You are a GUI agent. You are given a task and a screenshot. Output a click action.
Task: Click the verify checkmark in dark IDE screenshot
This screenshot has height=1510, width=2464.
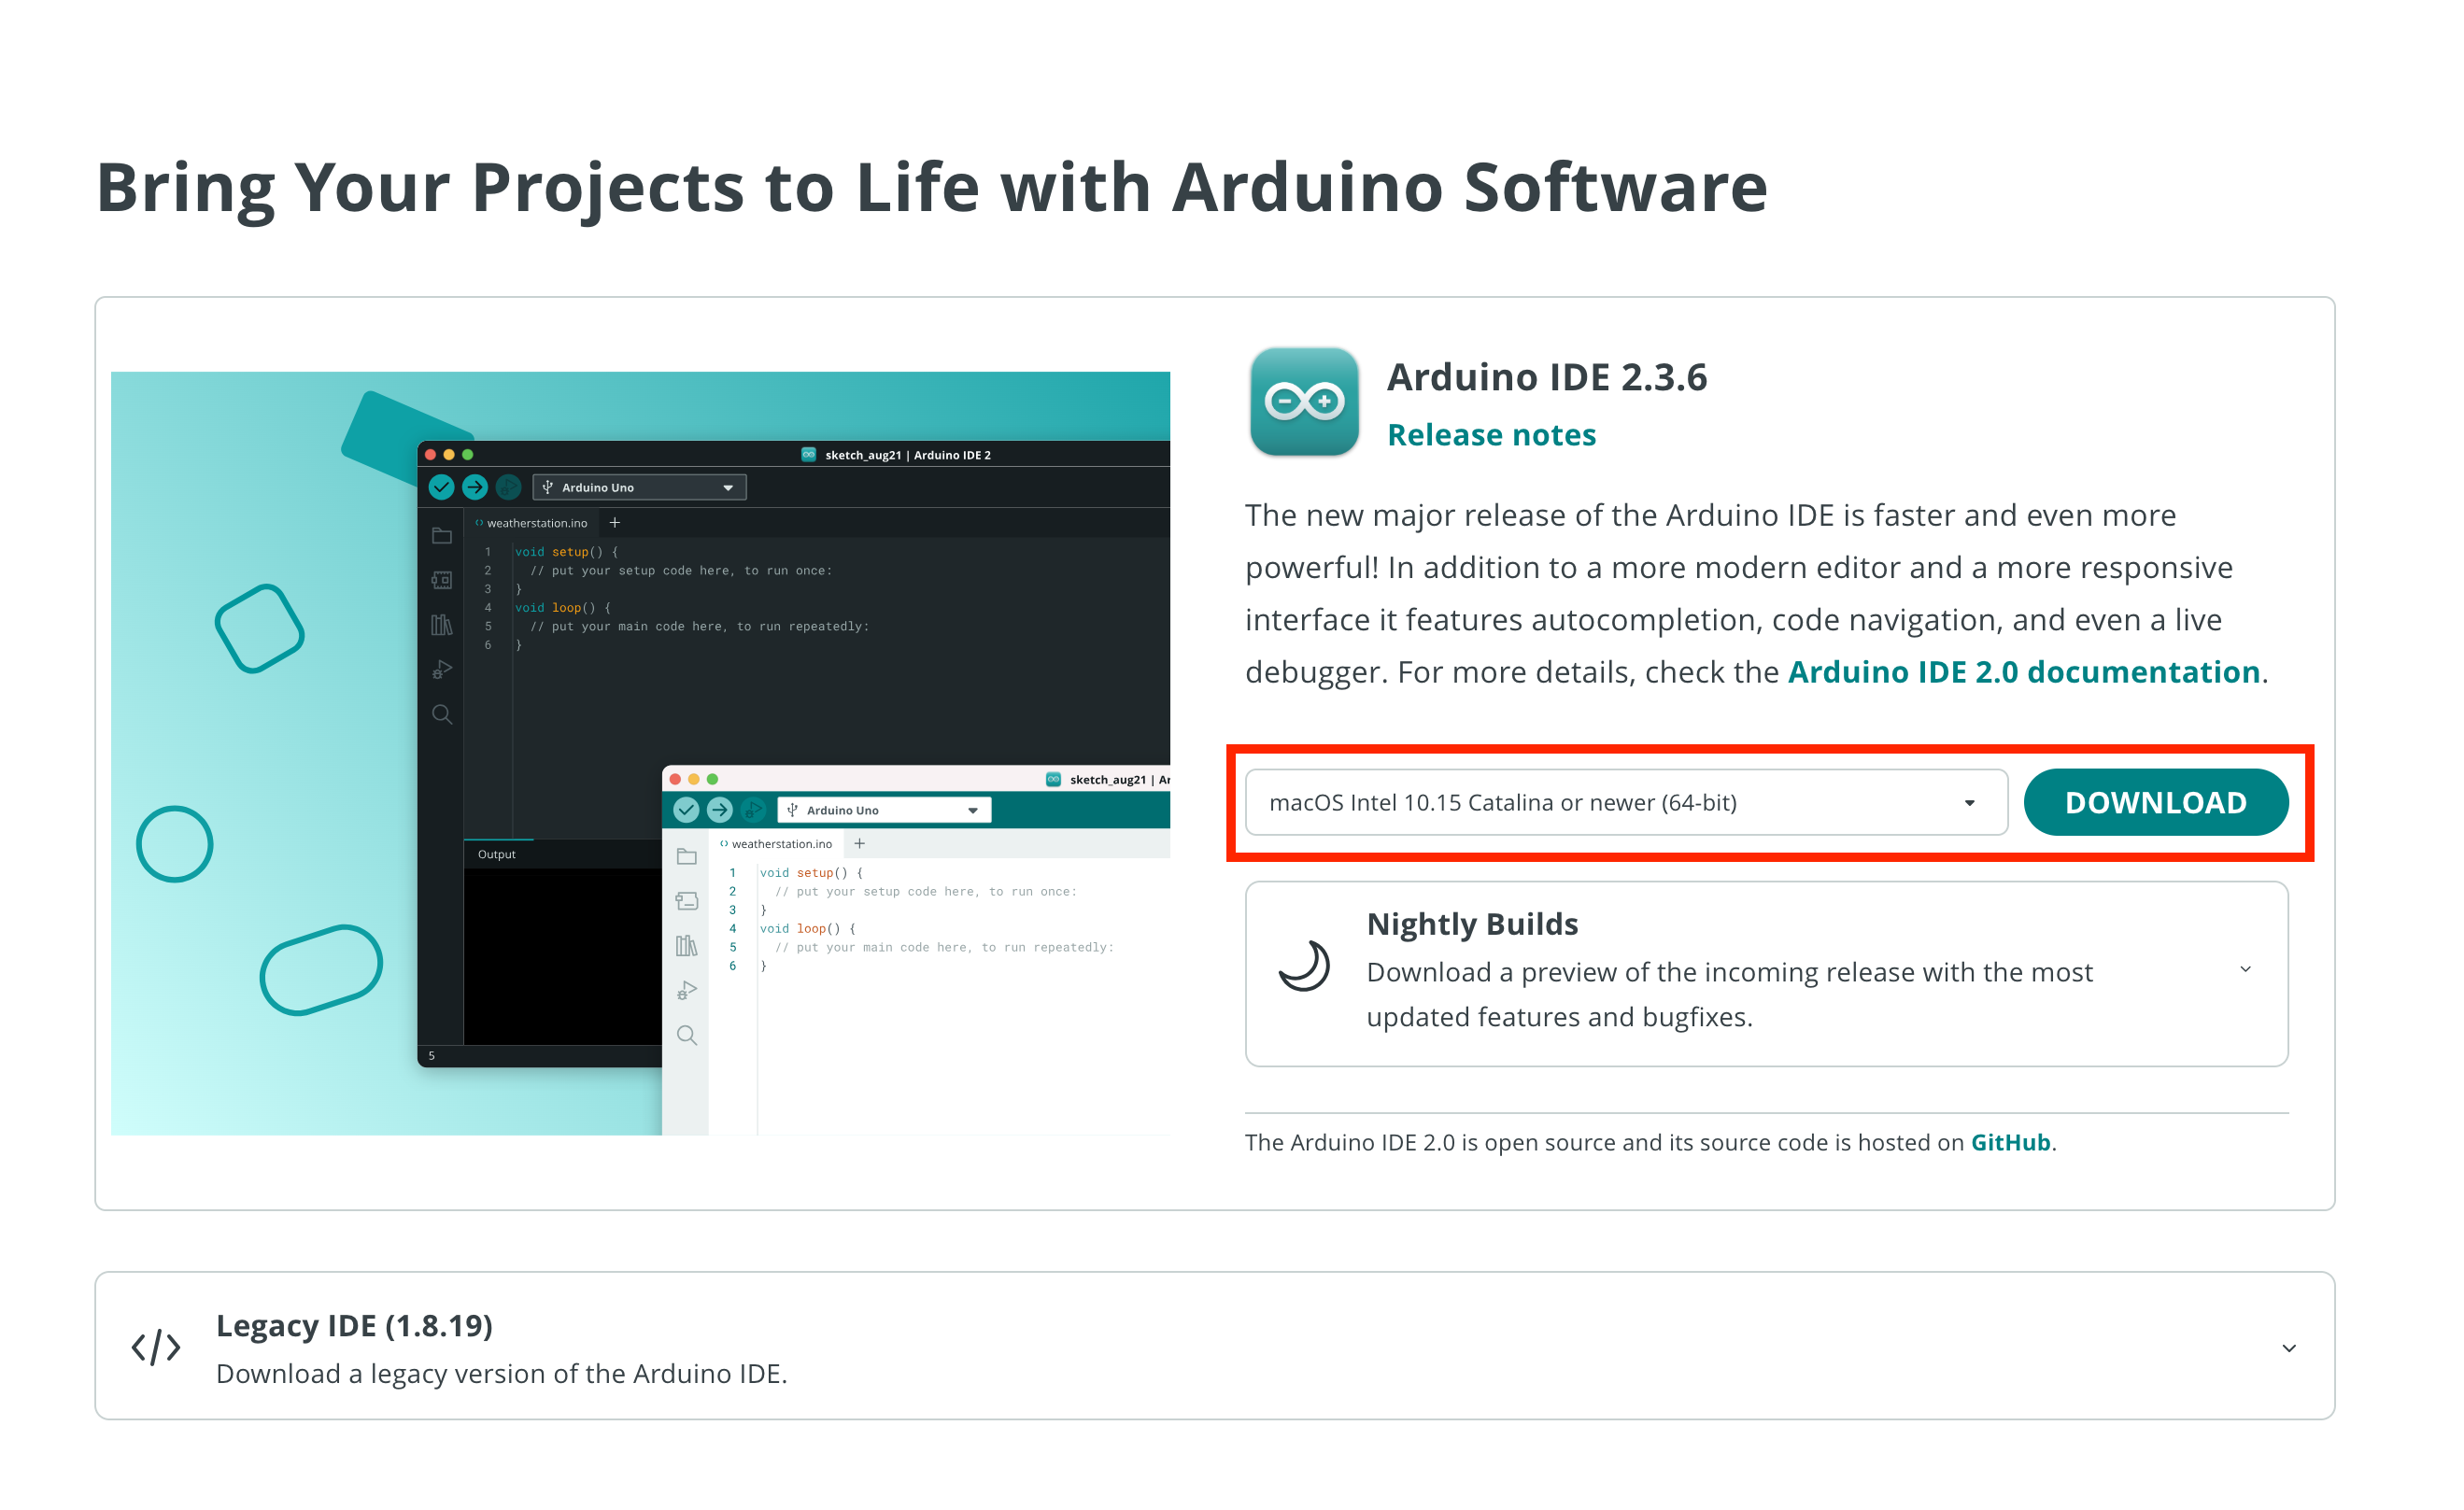441,487
